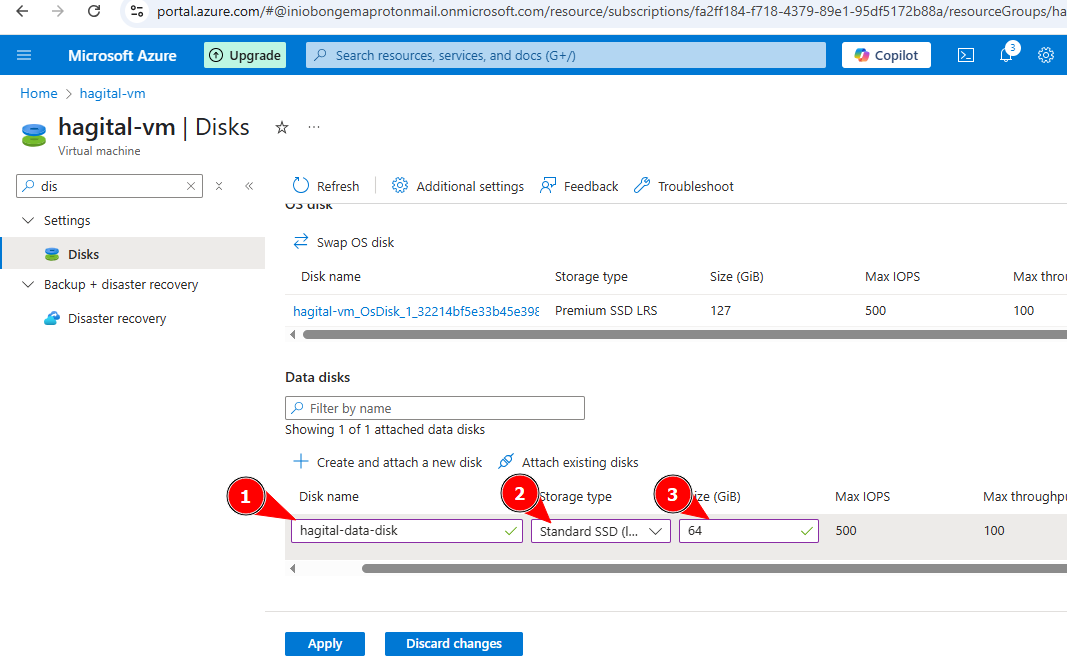1067x671 pixels.
Task: Click Attach existing disks
Action: [x=568, y=462]
